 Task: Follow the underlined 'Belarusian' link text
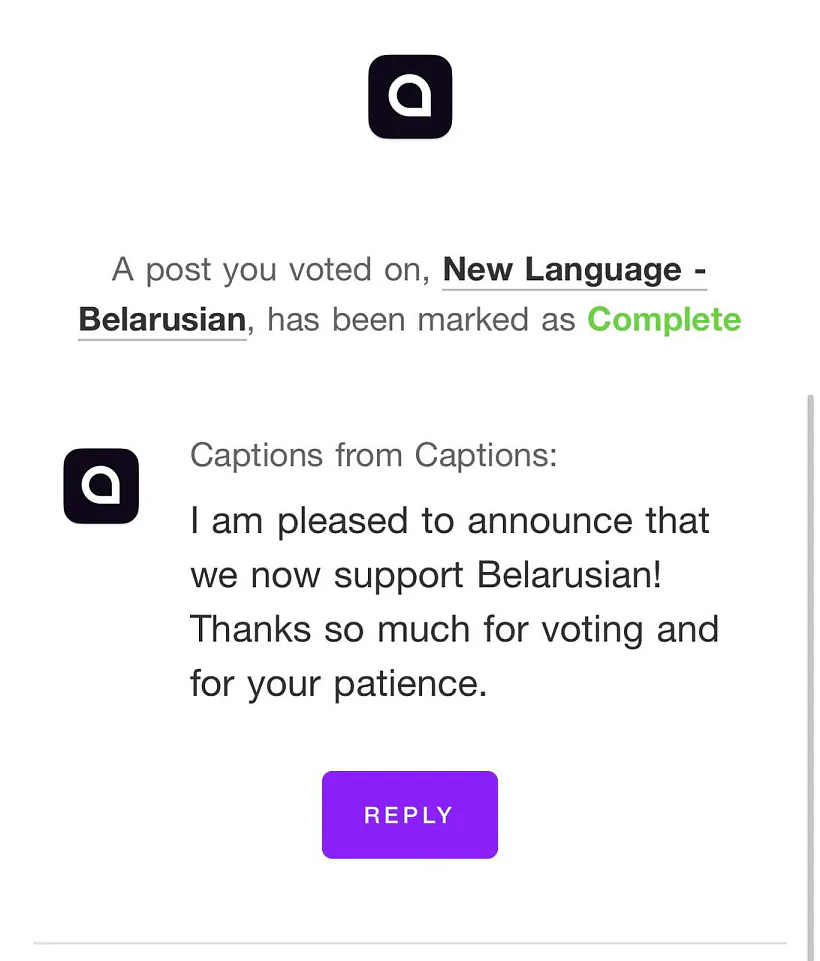tap(162, 320)
